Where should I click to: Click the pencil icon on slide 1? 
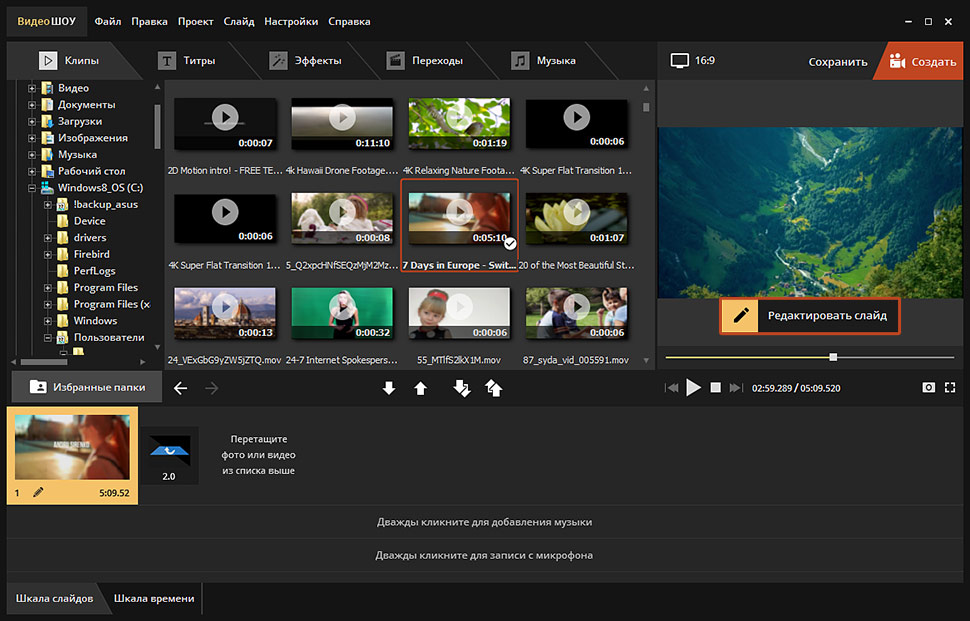[x=38, y=492]
